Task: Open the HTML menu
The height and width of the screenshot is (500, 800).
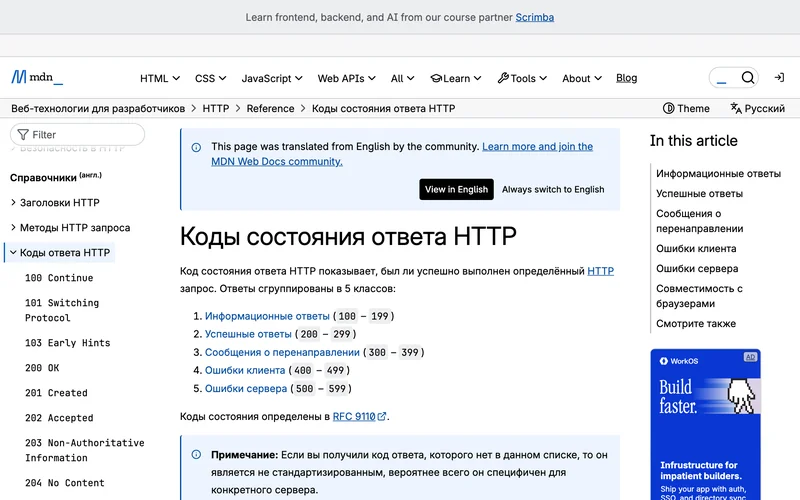Action: coord(160,78)
